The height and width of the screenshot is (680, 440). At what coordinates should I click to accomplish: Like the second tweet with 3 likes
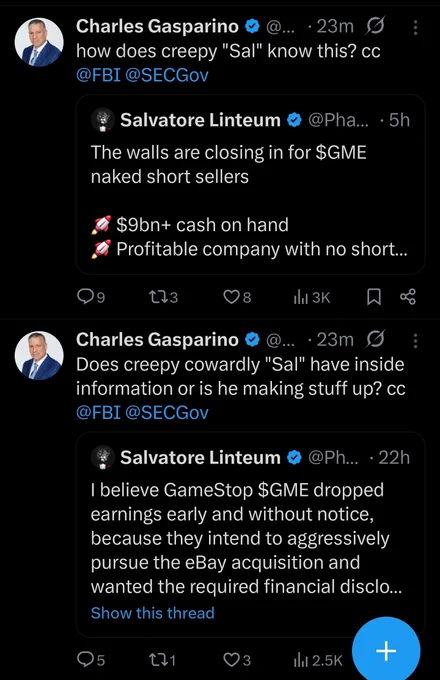pos(237,660)
